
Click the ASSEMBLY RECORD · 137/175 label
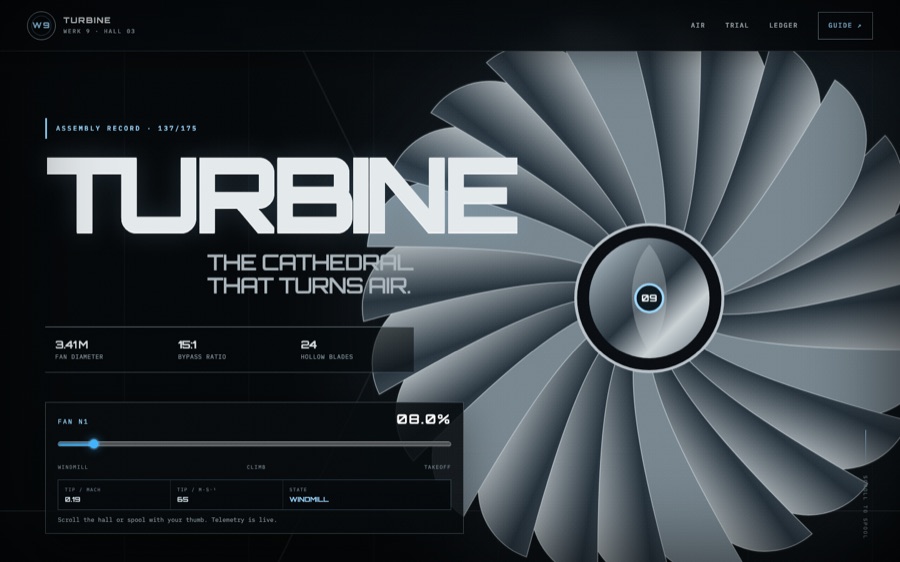126,129
